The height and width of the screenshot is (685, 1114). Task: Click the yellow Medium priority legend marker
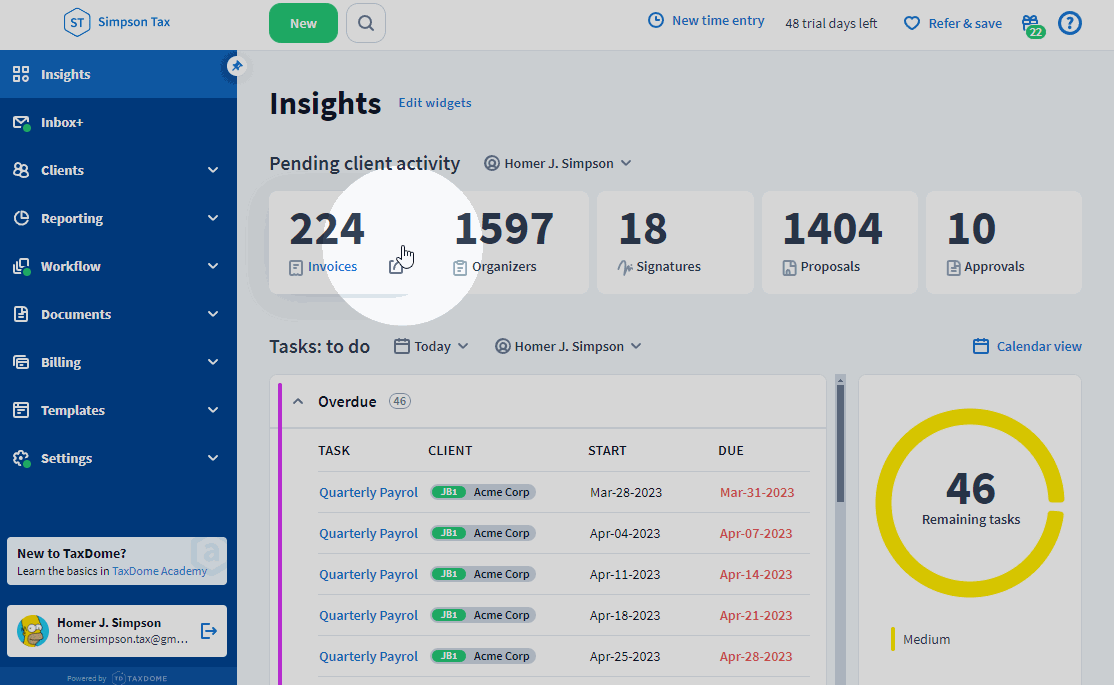(x=892, y=639)
